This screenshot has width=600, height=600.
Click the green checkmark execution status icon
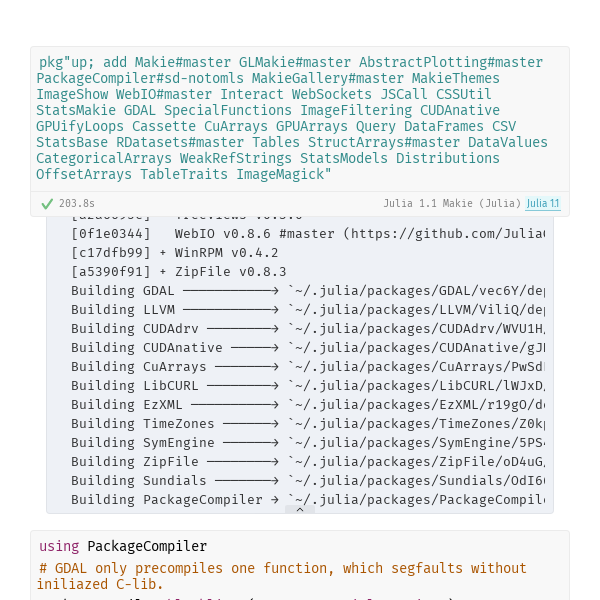[x=47, y=204]
